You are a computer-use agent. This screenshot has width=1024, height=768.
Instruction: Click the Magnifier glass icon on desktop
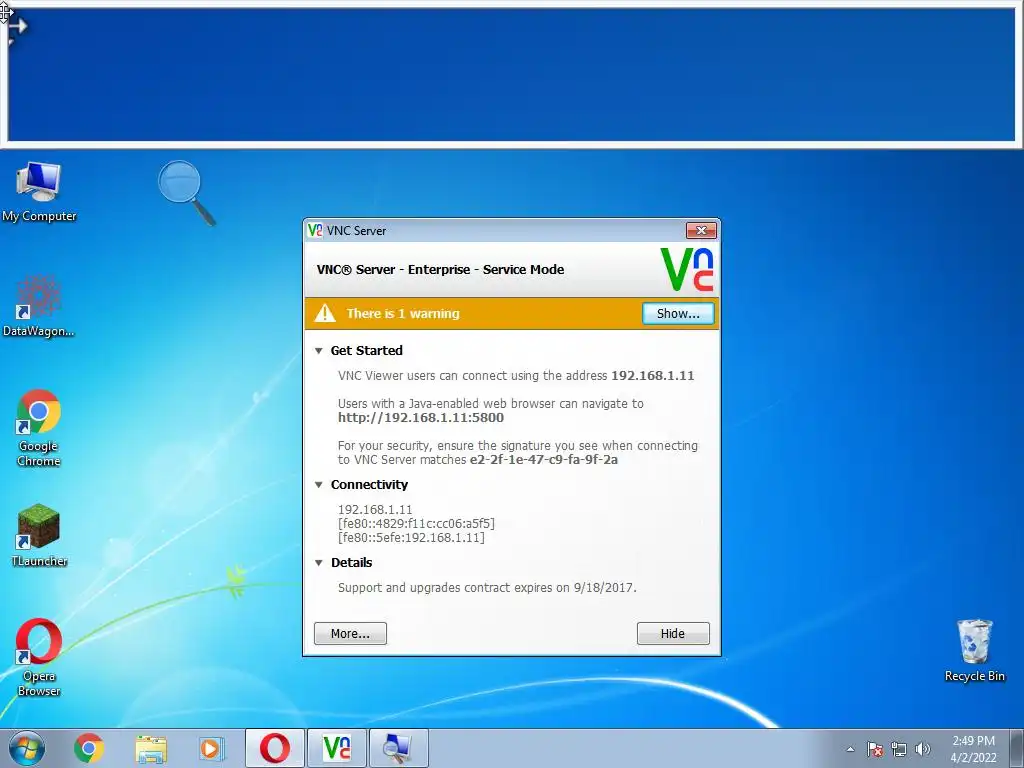click(x=186, y=193)
